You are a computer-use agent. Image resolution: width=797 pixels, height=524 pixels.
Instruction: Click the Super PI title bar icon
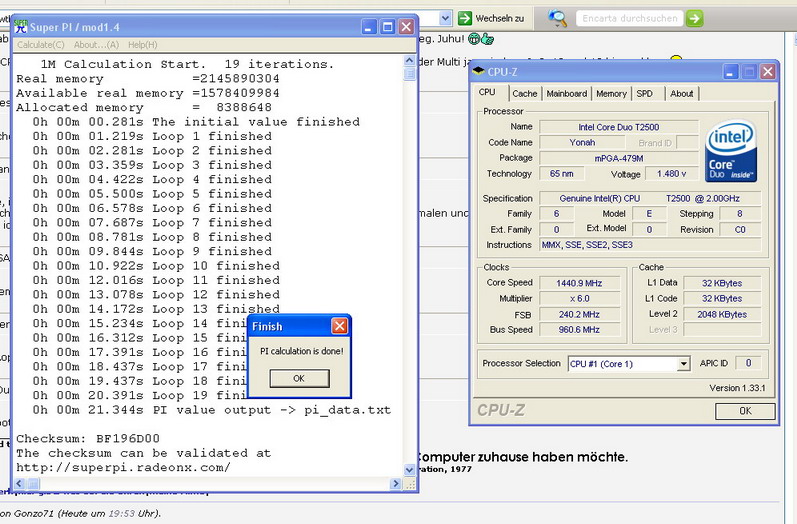coord(21,26)
